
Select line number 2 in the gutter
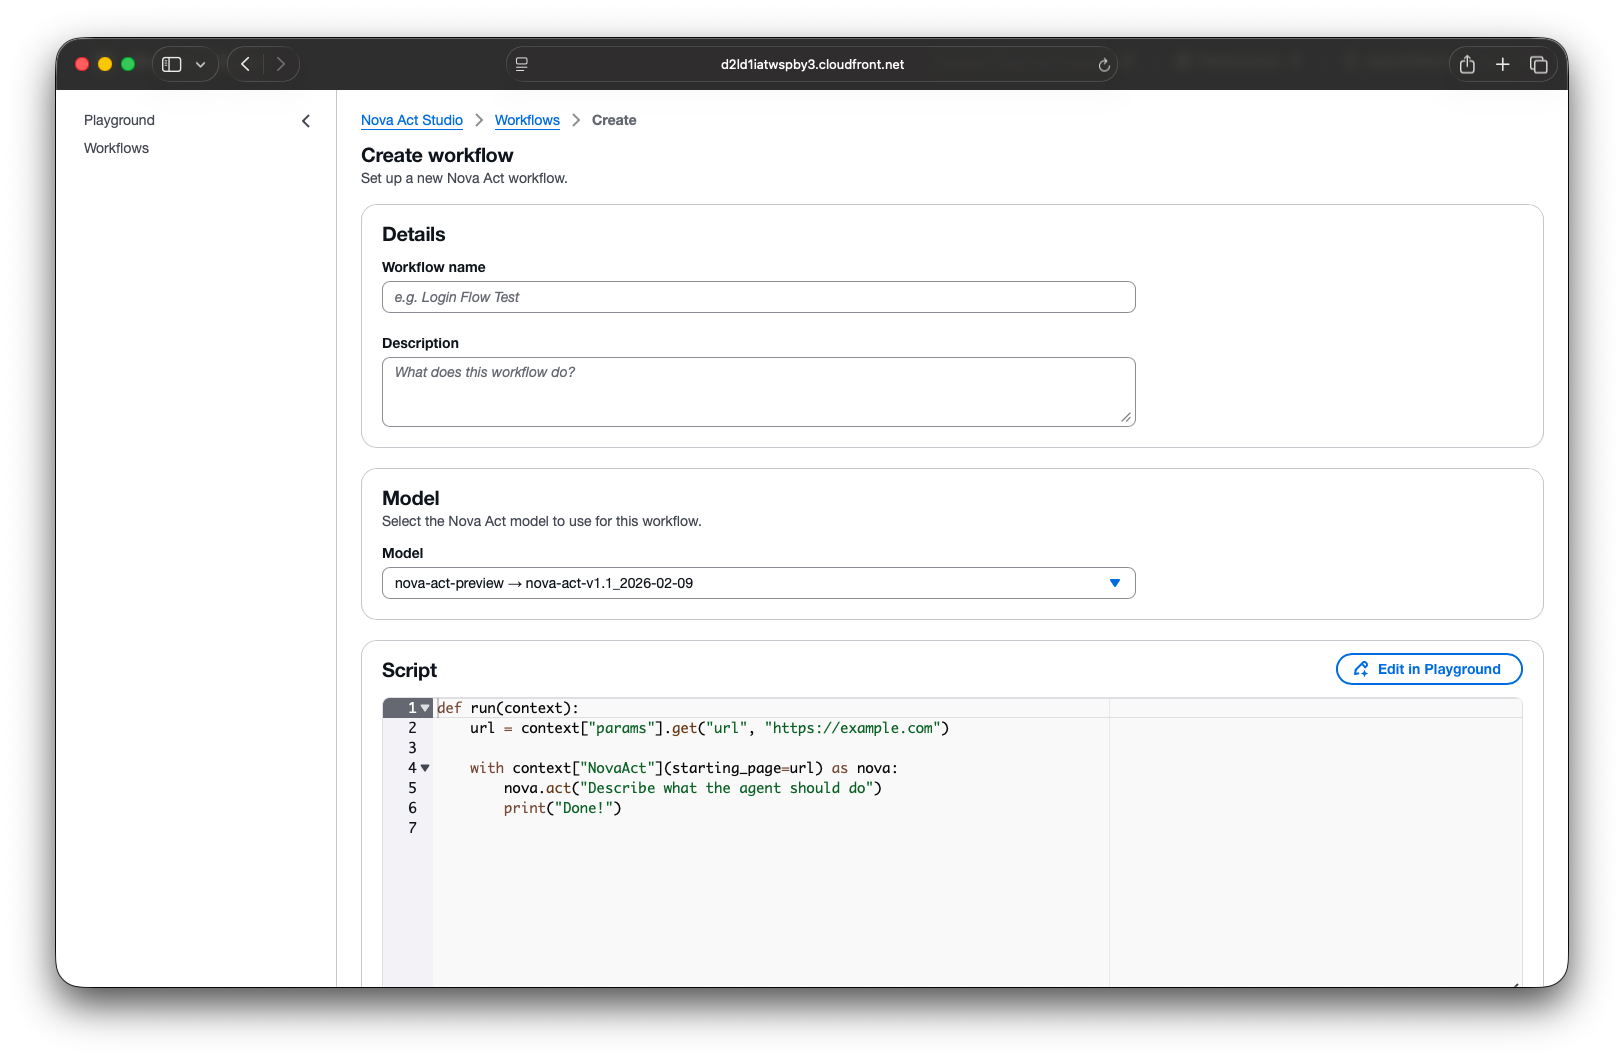(412, 728)
